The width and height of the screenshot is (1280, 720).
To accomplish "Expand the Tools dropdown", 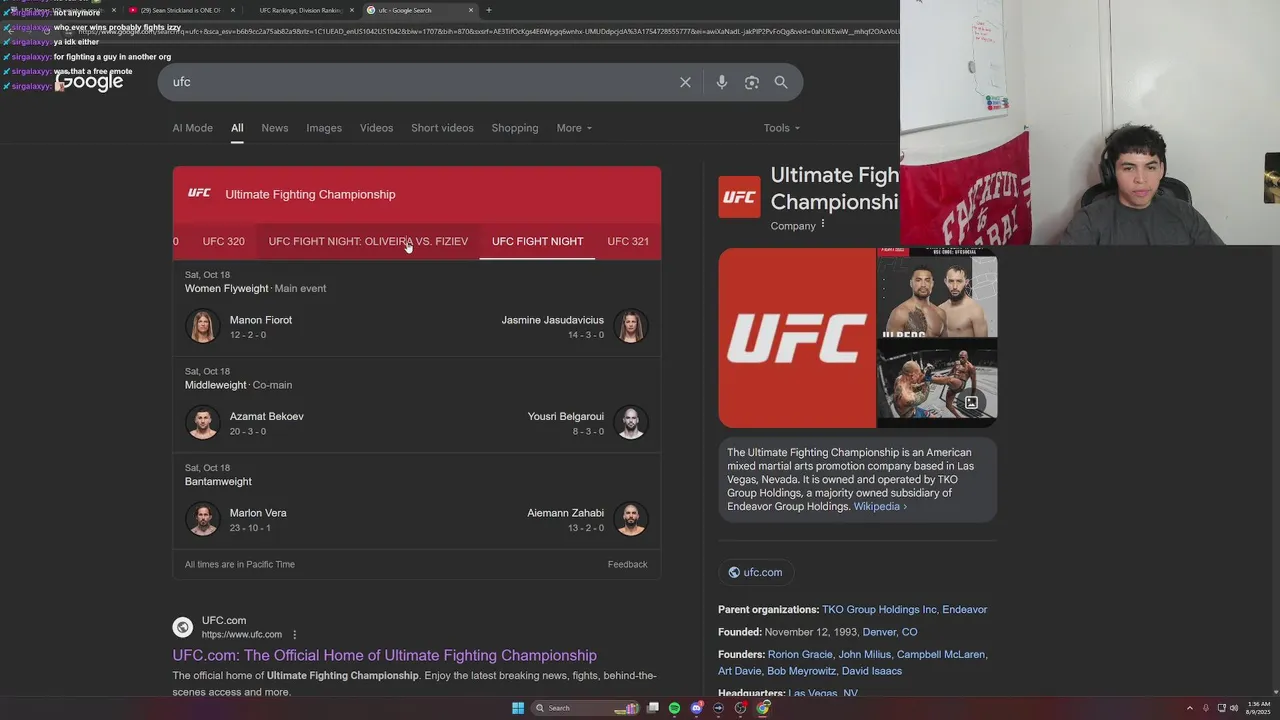I will pos(782,128).
